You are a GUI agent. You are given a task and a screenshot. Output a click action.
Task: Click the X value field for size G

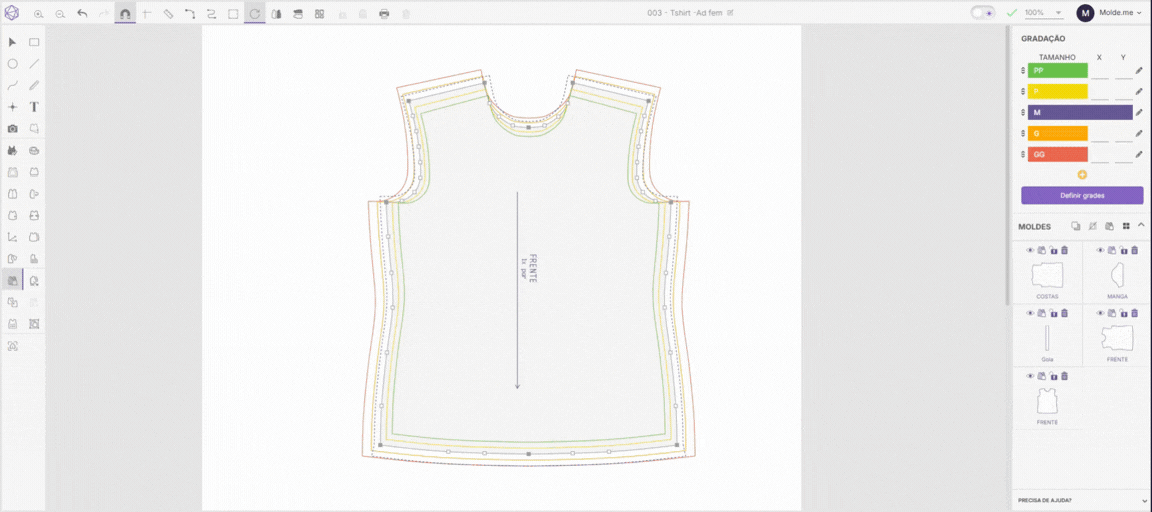tap(1100, 134)
